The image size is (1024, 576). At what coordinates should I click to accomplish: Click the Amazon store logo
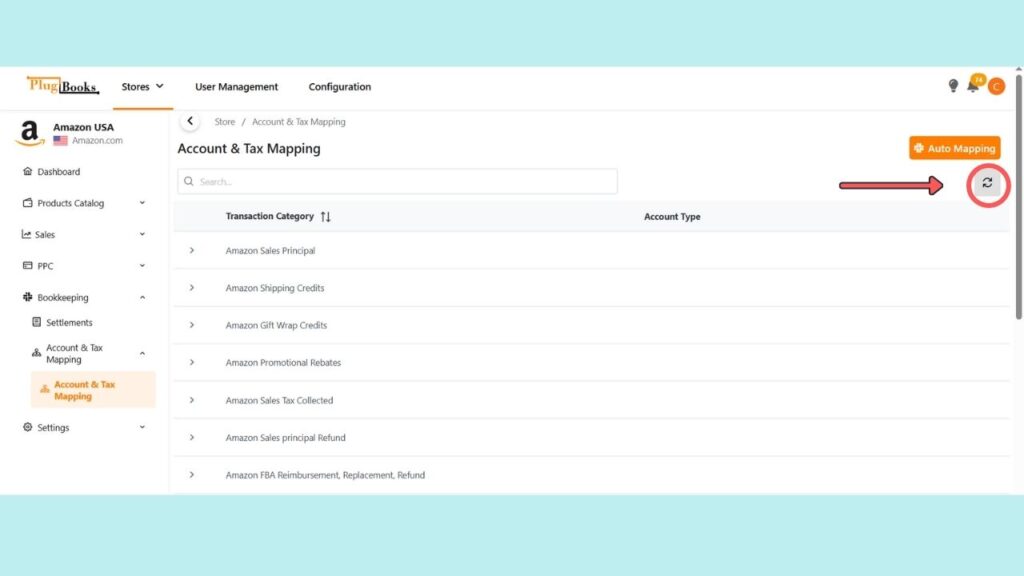pyautogui.click(x=30, y=133)
